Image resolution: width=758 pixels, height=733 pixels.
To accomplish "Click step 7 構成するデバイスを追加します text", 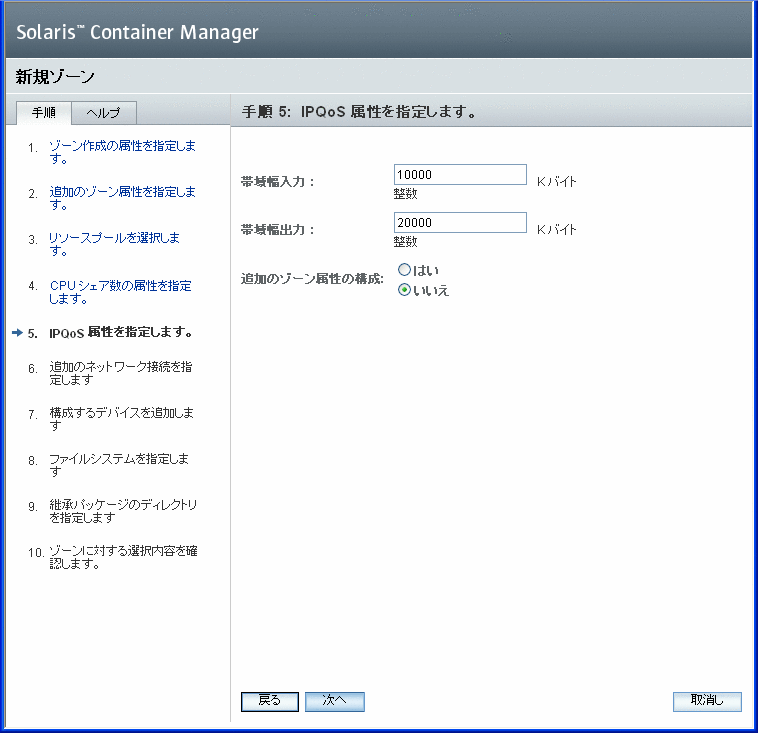I will coord(121,419).
